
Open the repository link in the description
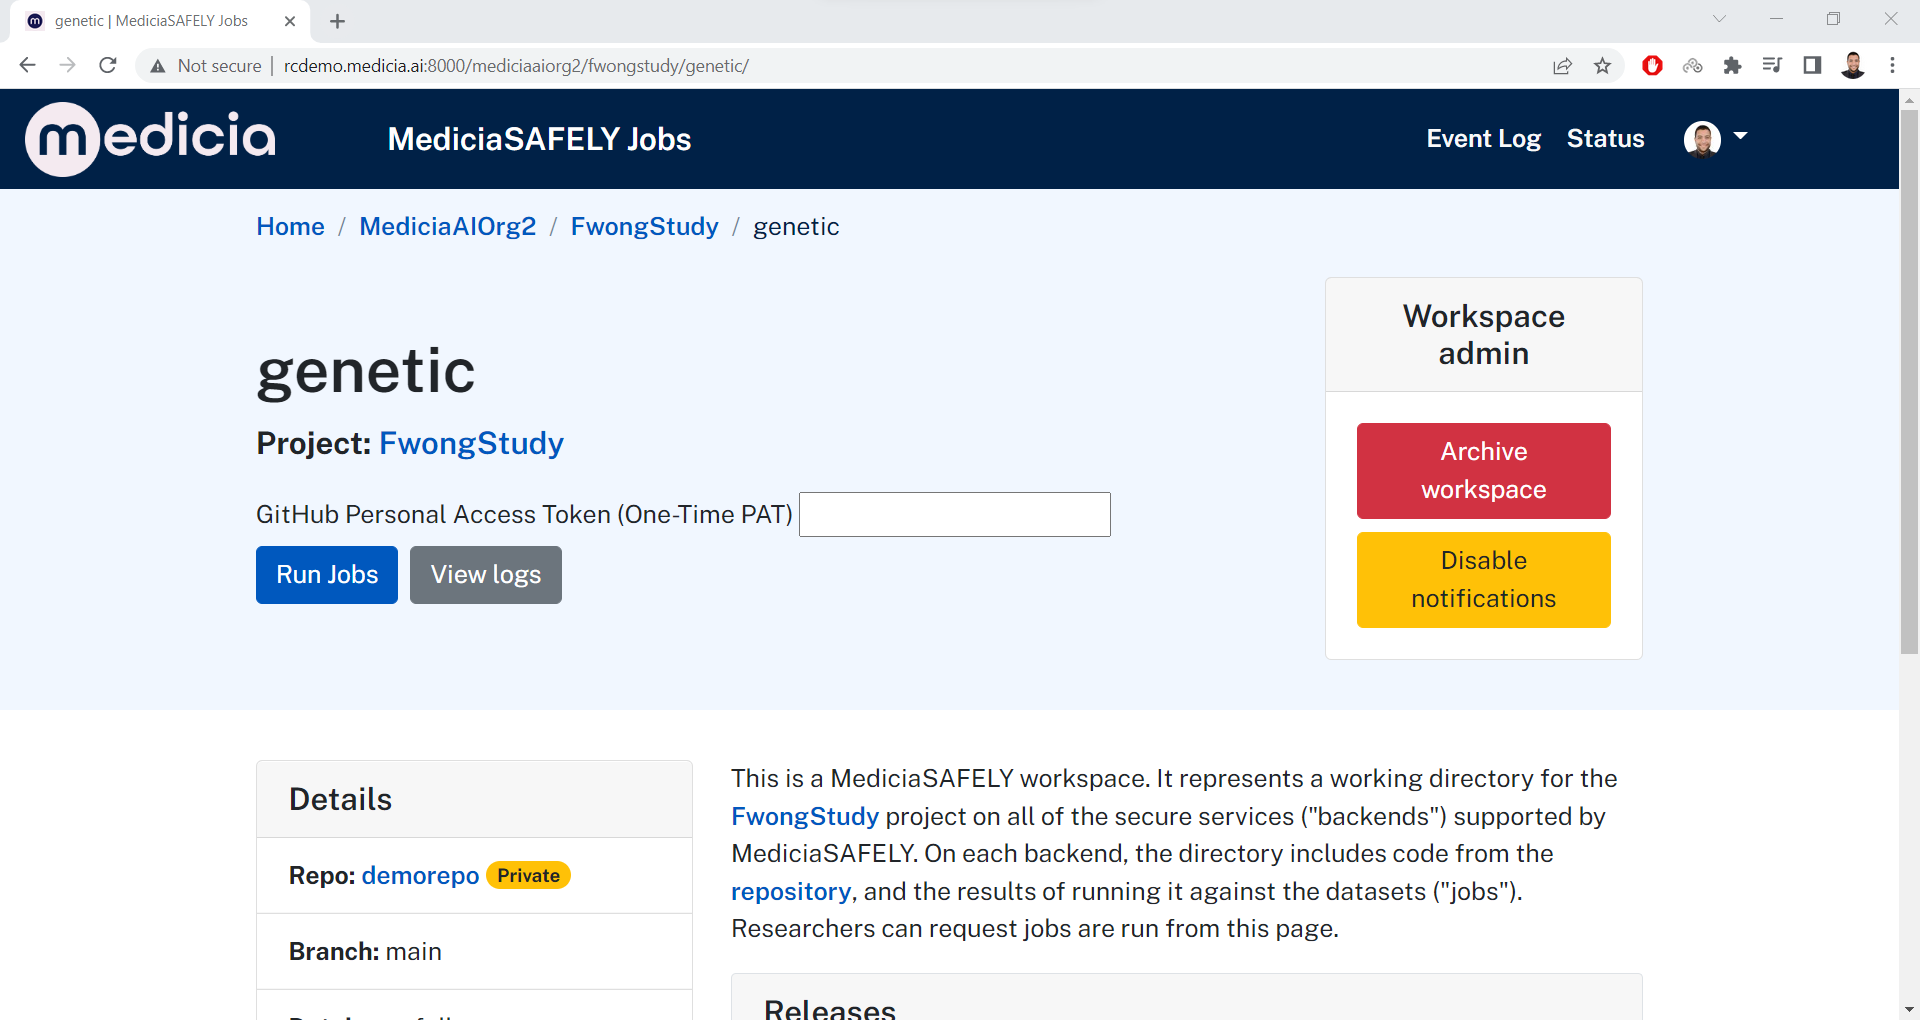[791, 892]
